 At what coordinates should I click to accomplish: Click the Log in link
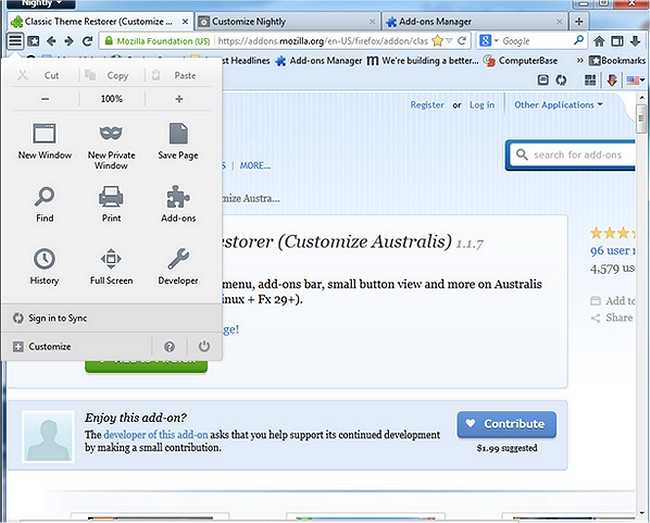(482, 105)
